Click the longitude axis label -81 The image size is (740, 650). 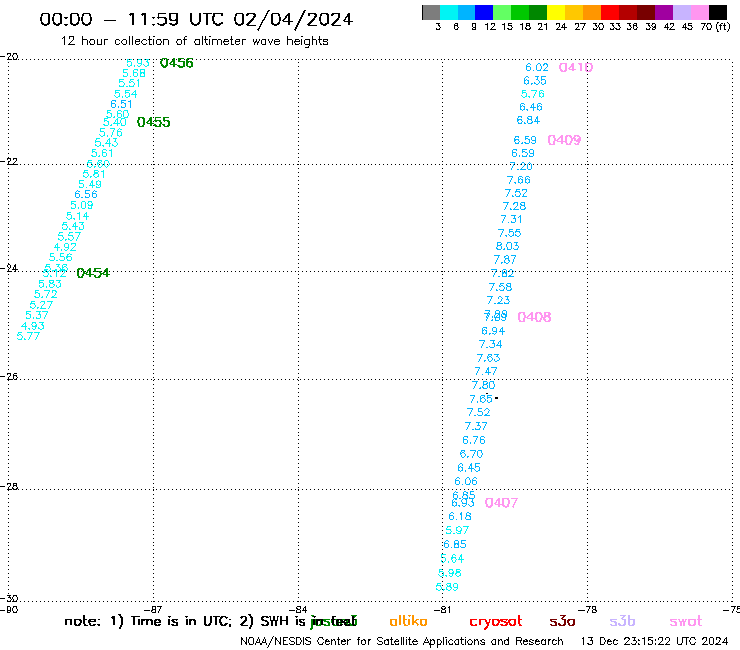pos(442,610)
